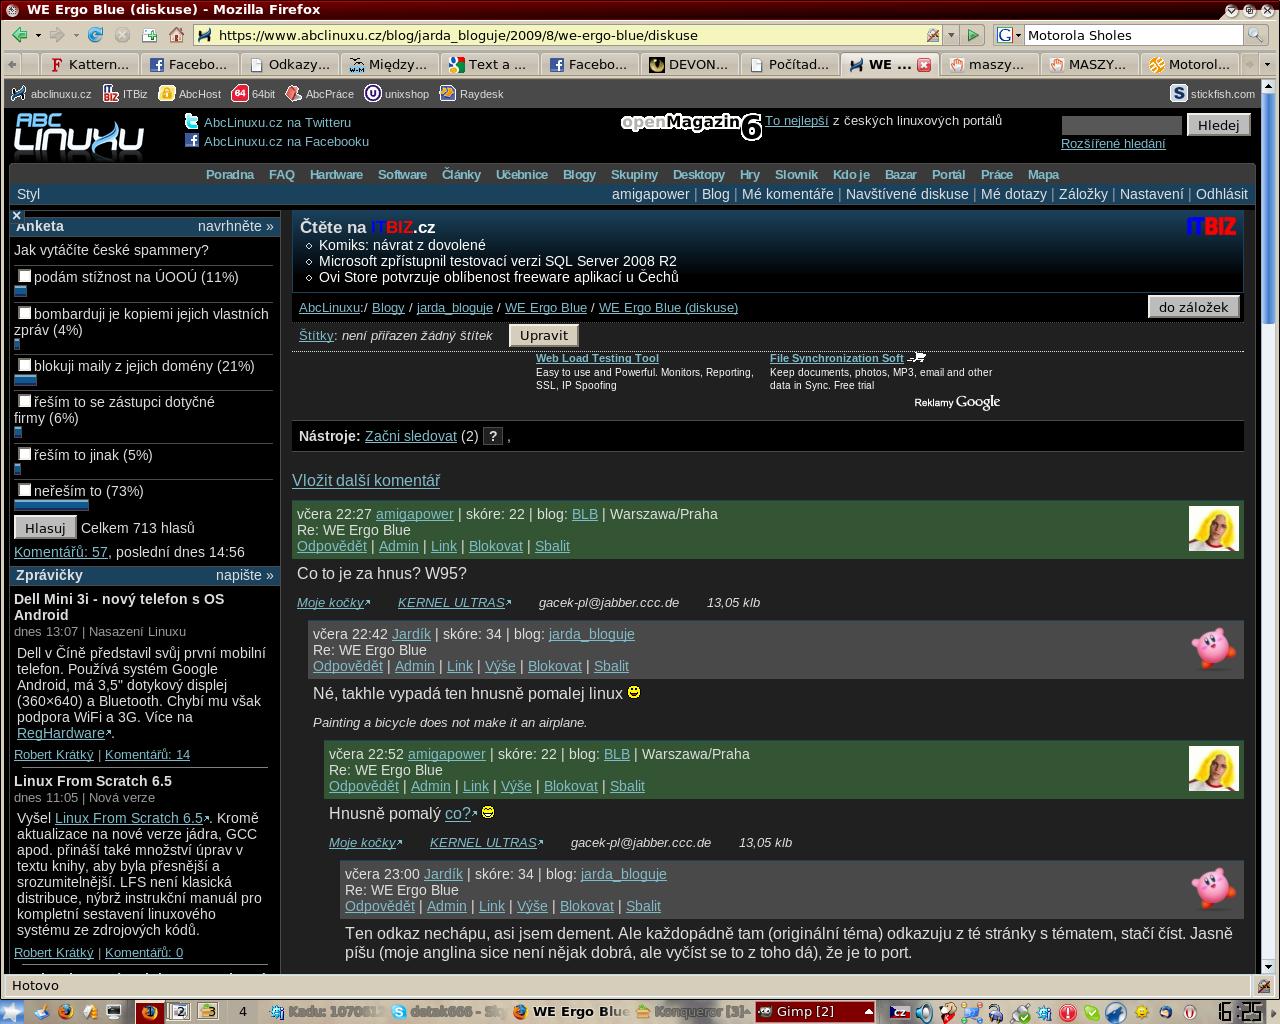Click the Firefox search box with Motorola Sholes
1280x1024 pixels.
(1134, 35)
